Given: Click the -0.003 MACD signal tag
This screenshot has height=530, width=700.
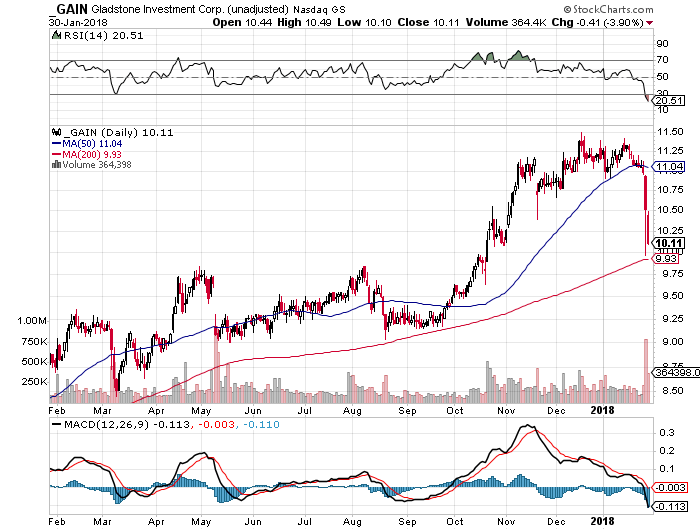Looking at the screenshot, I should pyautogui.click(x=670, y=487).
